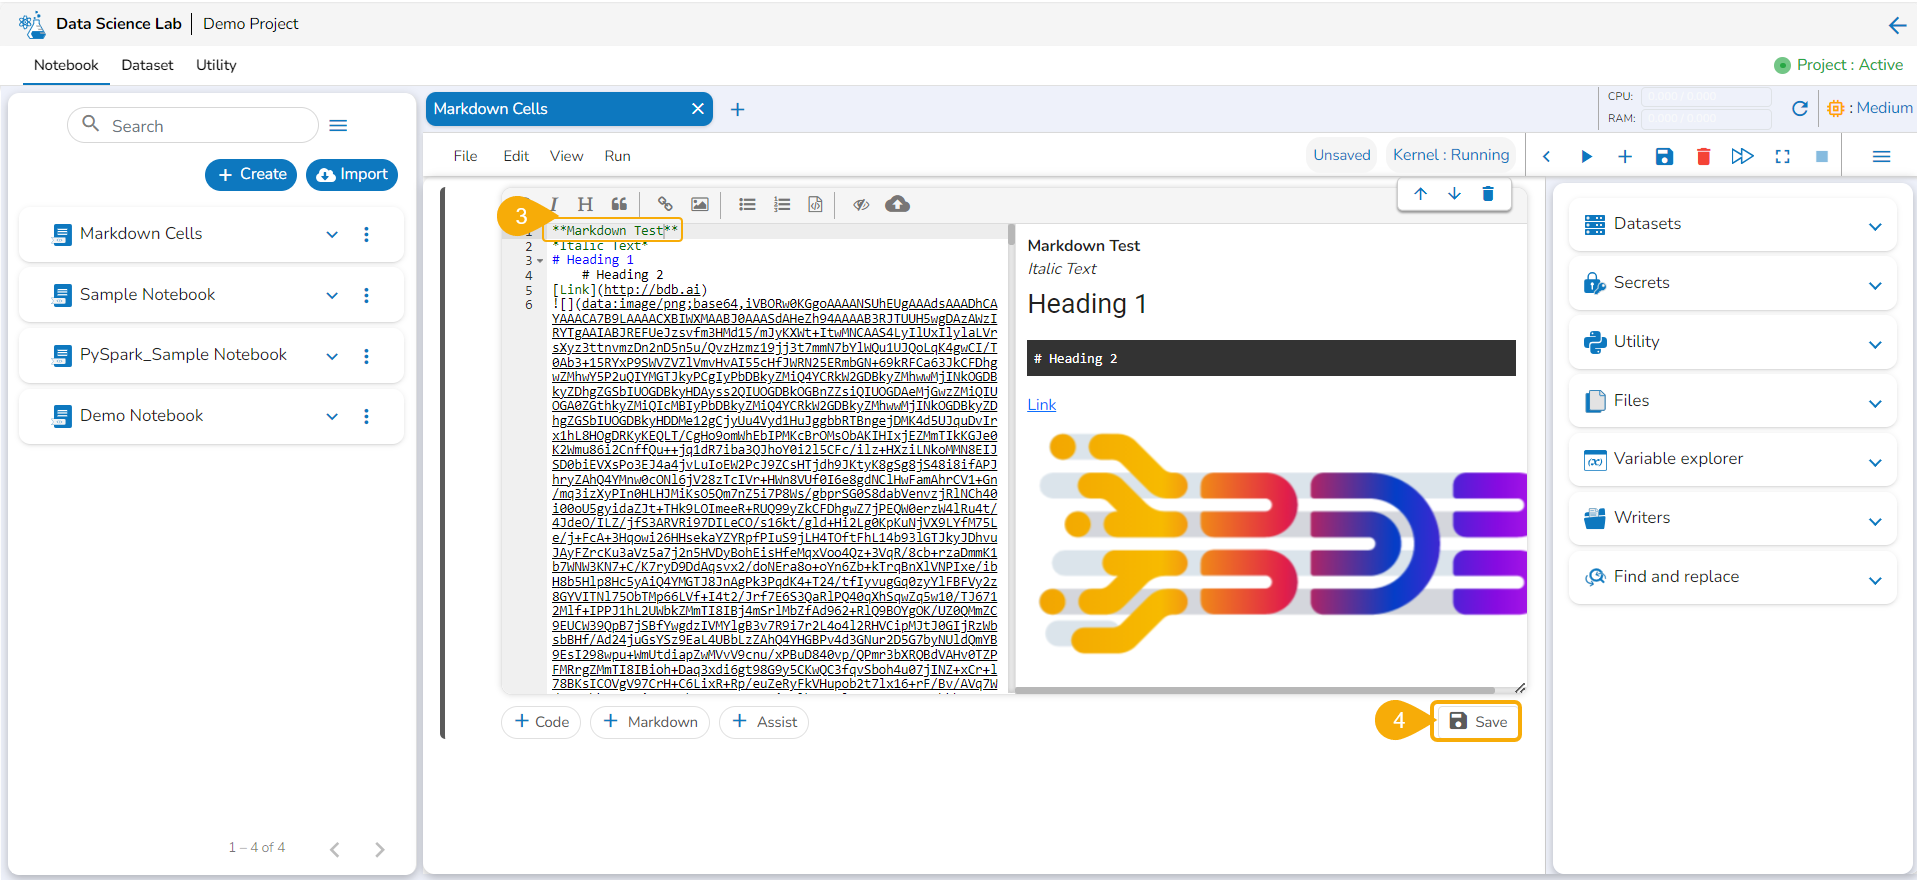Move the markdown cell down
1917x880 pixels.
(1454, 194)
